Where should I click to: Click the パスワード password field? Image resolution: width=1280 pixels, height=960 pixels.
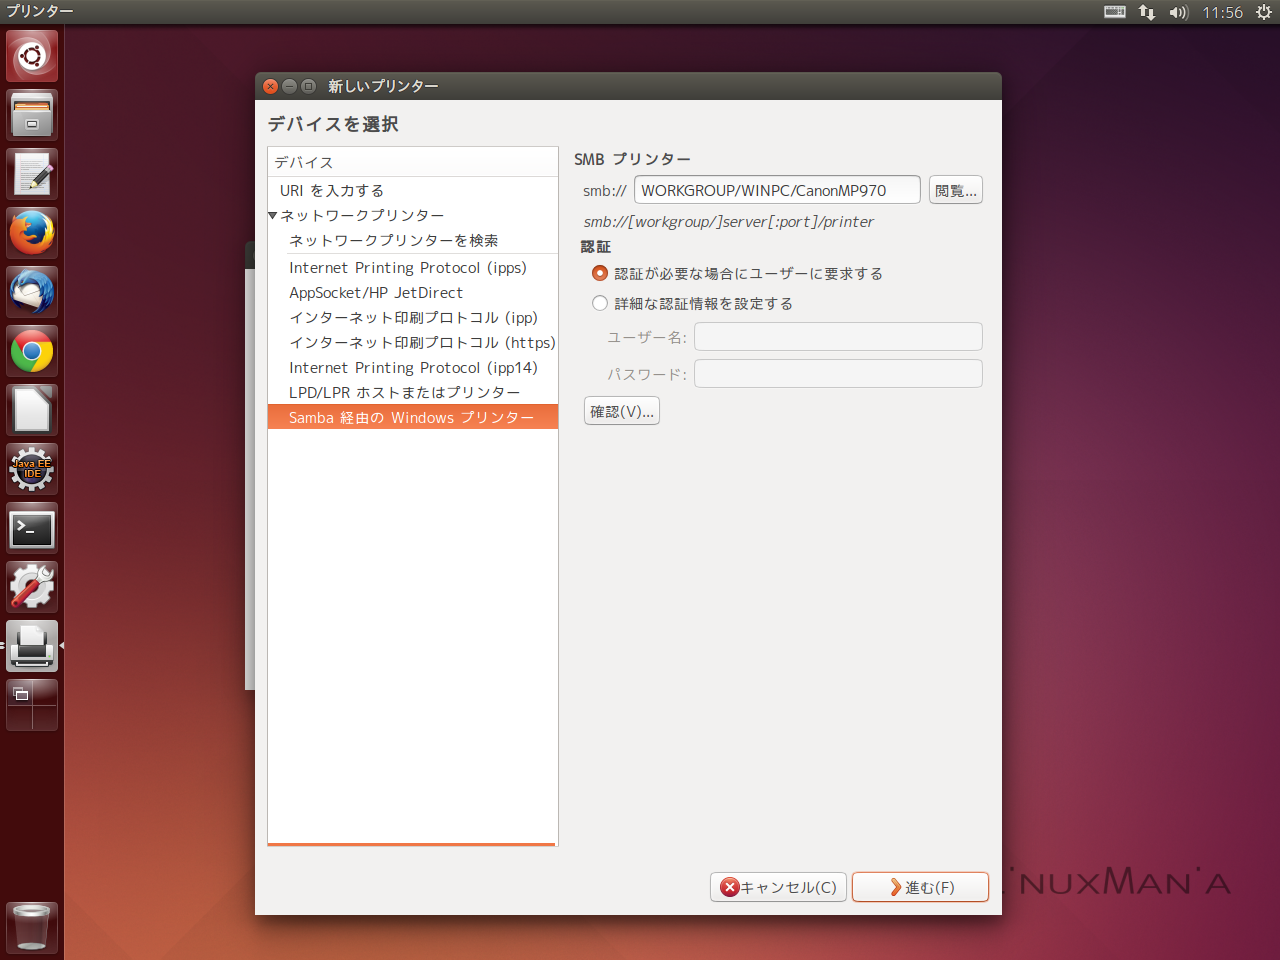[x=838, y=374]
